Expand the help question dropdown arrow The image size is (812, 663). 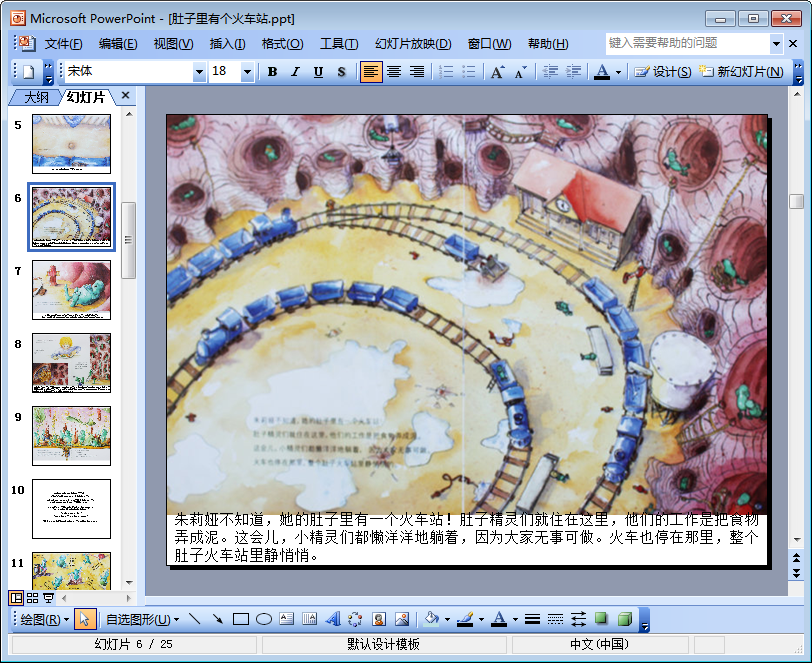pos(776,44)
